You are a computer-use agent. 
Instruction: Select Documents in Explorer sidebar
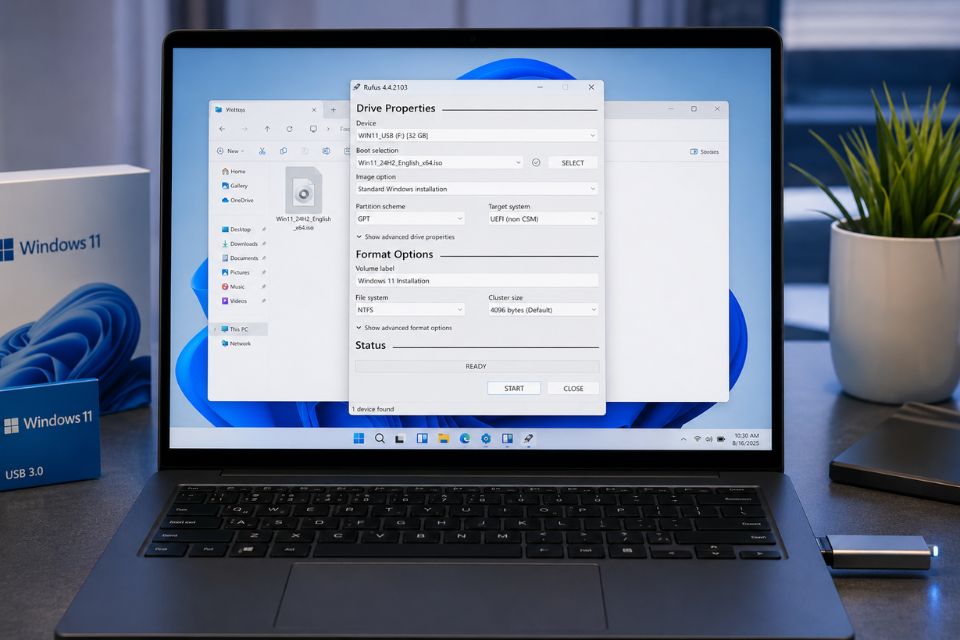[x=240, y=258]
